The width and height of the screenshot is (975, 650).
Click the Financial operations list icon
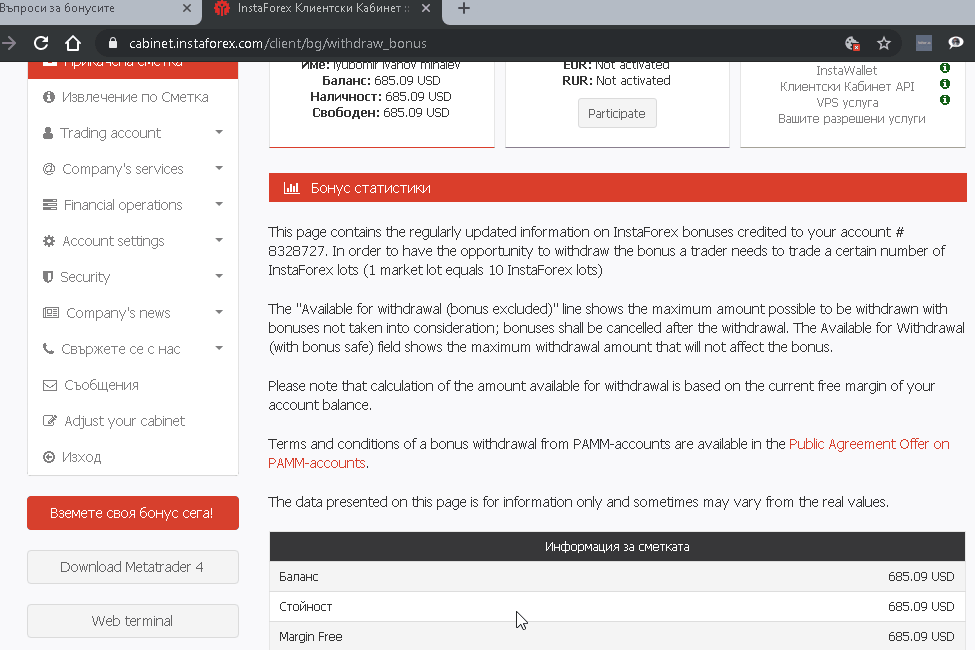(x=50, y=205)
